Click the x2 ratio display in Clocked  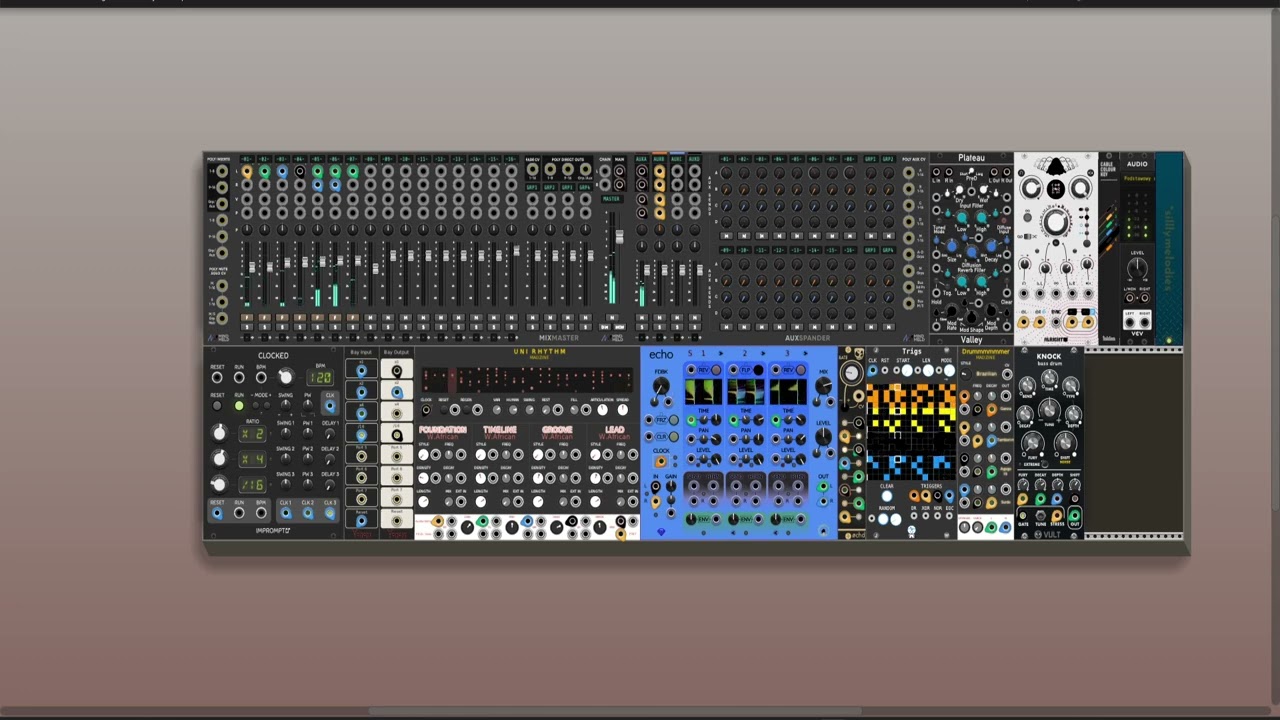click(252, 434)
